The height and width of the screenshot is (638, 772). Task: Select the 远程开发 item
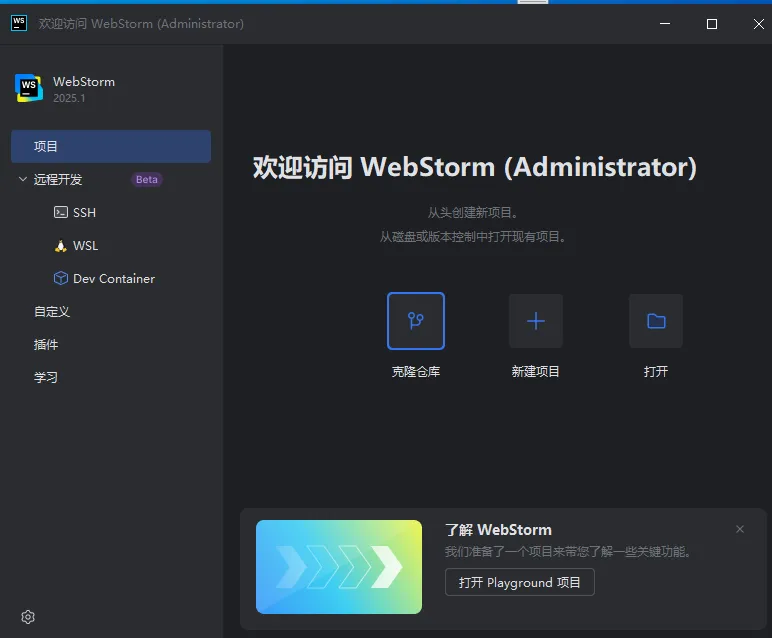tap(58, 179)
